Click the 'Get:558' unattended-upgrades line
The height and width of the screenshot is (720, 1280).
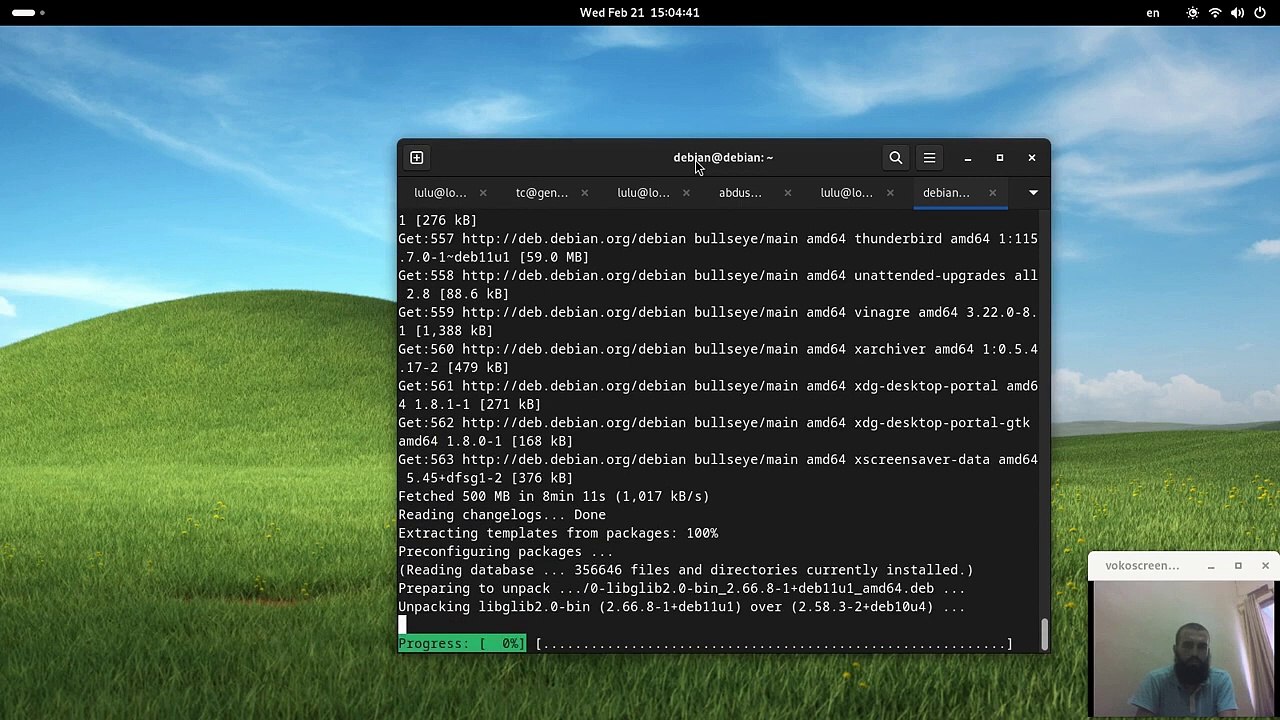point(718,285)
